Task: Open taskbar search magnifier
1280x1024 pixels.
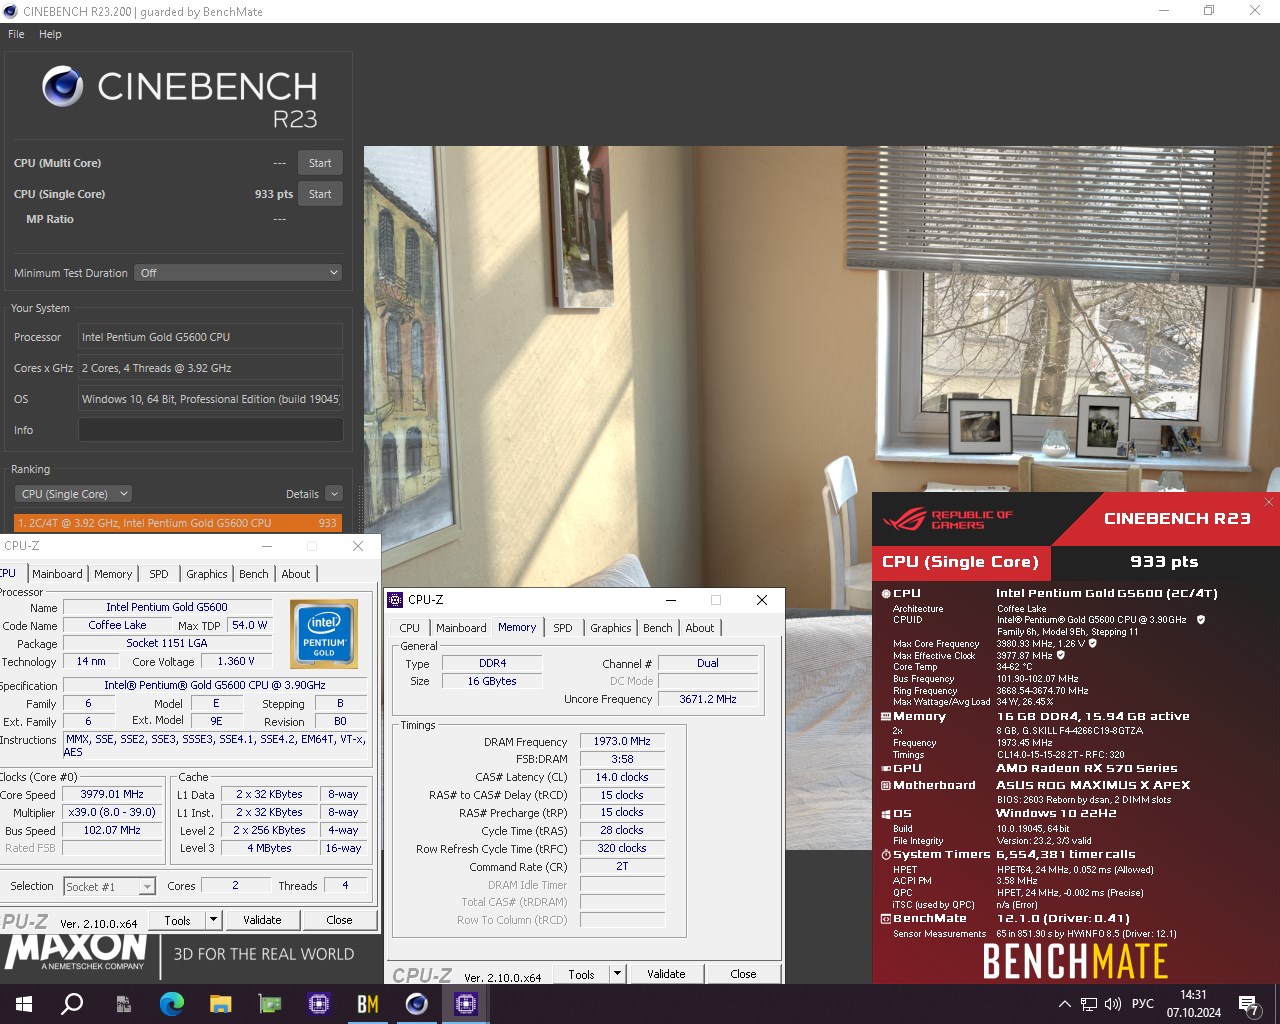Action: (x=72, y=1004)
